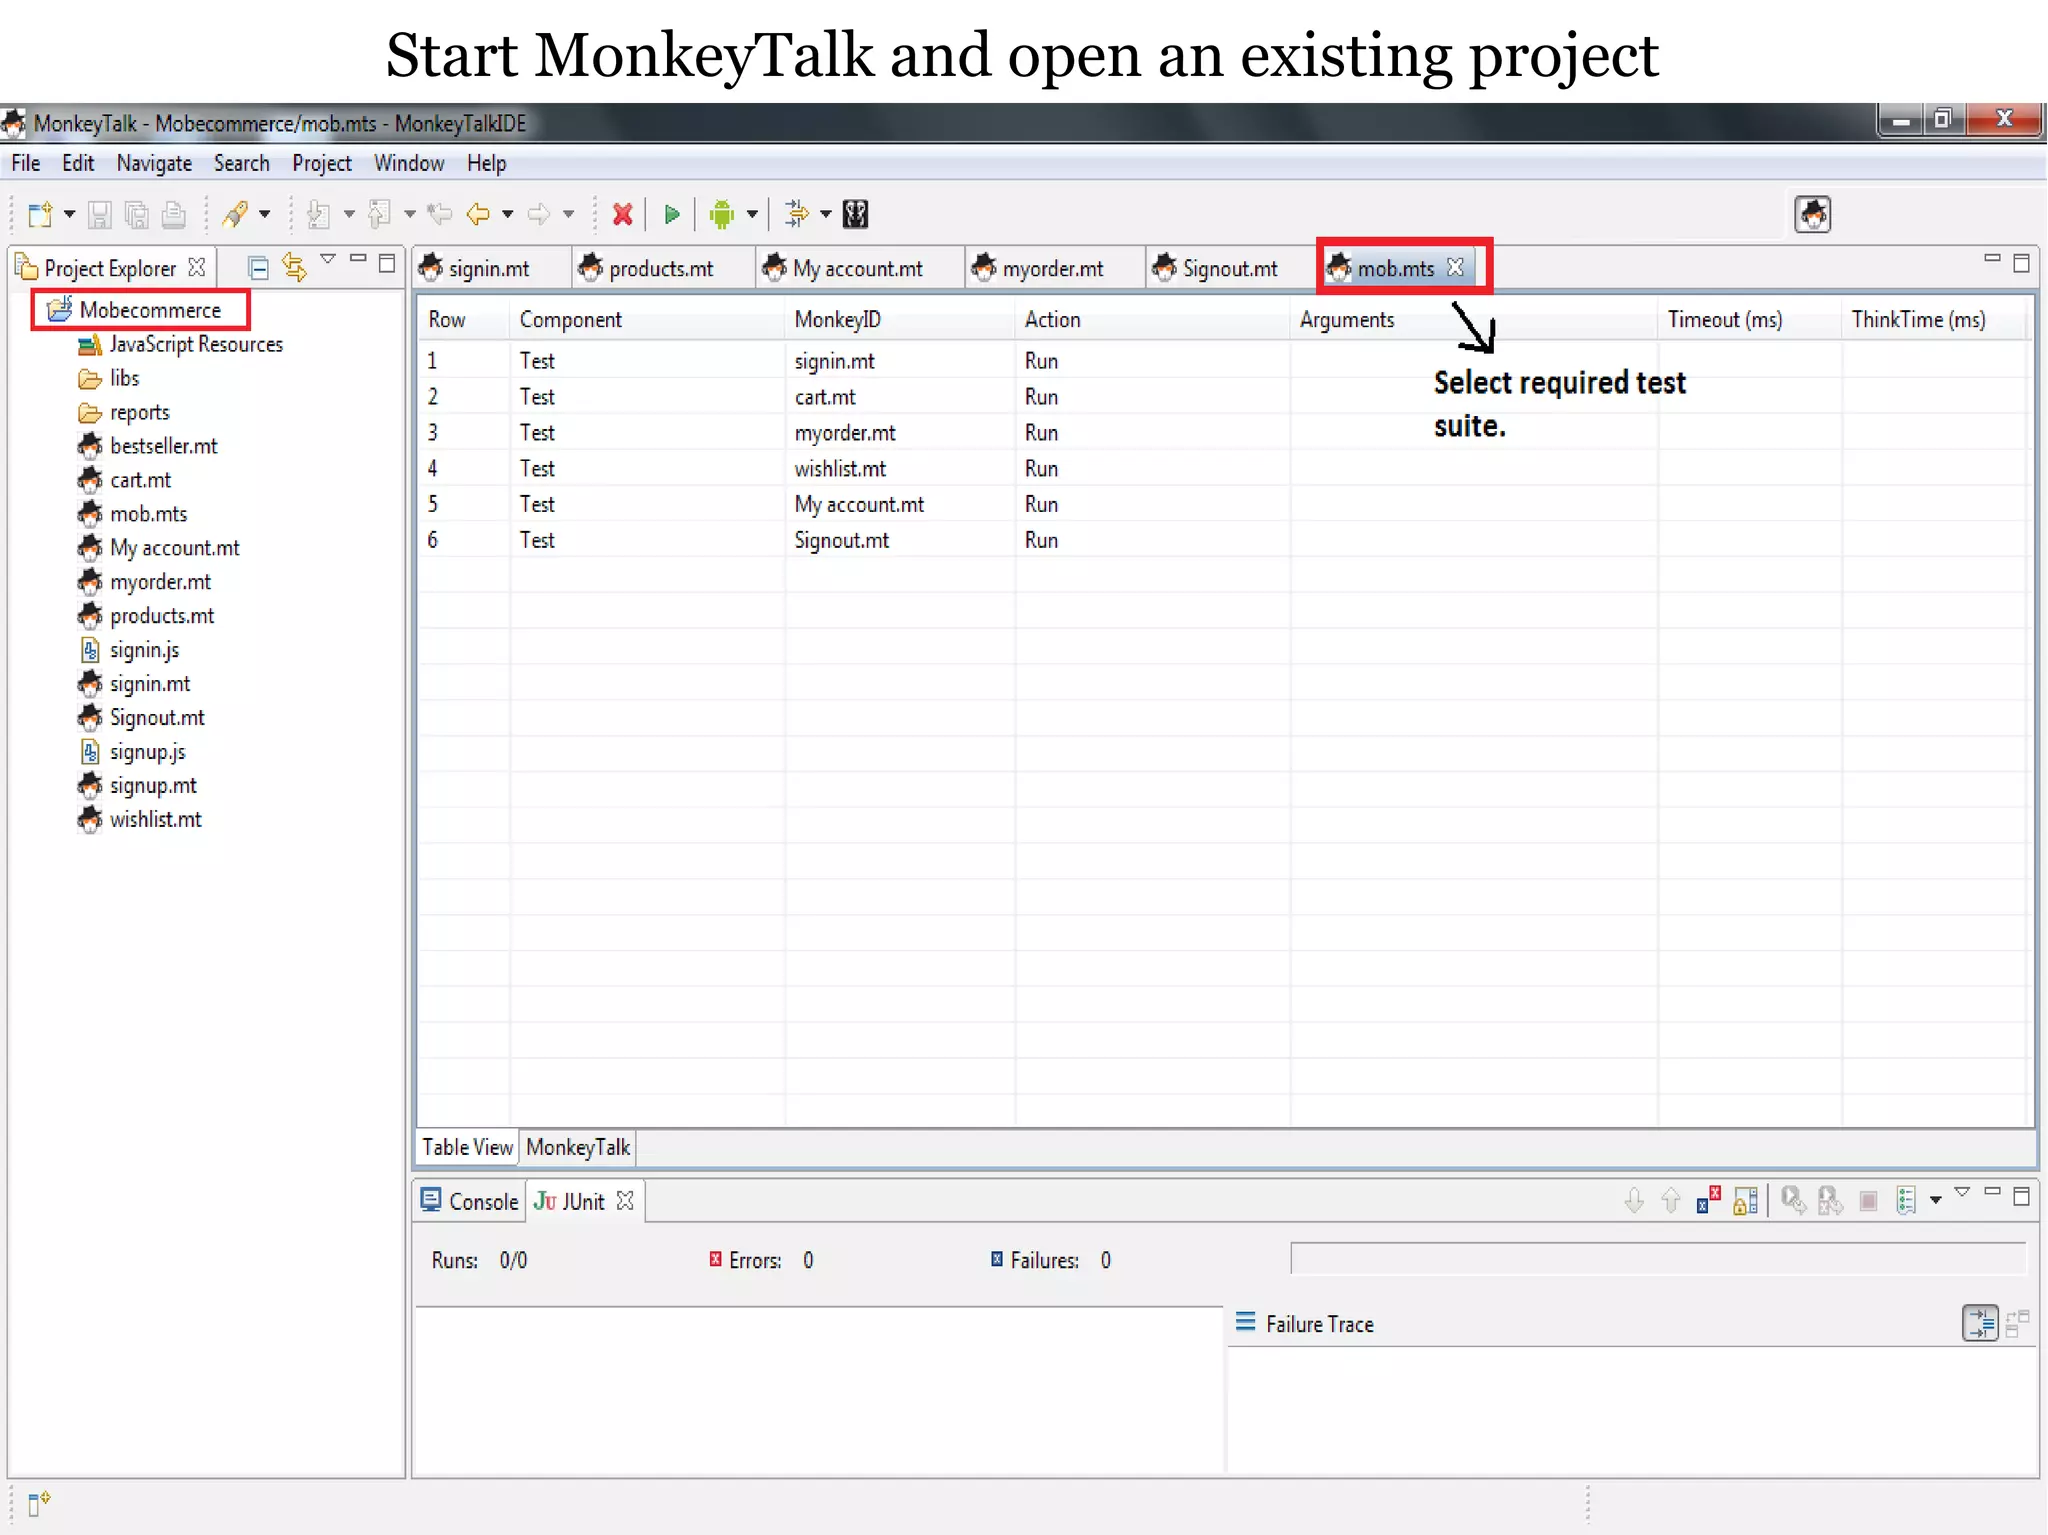Switch to the signin.mt editor tab

tap(489, 268)
